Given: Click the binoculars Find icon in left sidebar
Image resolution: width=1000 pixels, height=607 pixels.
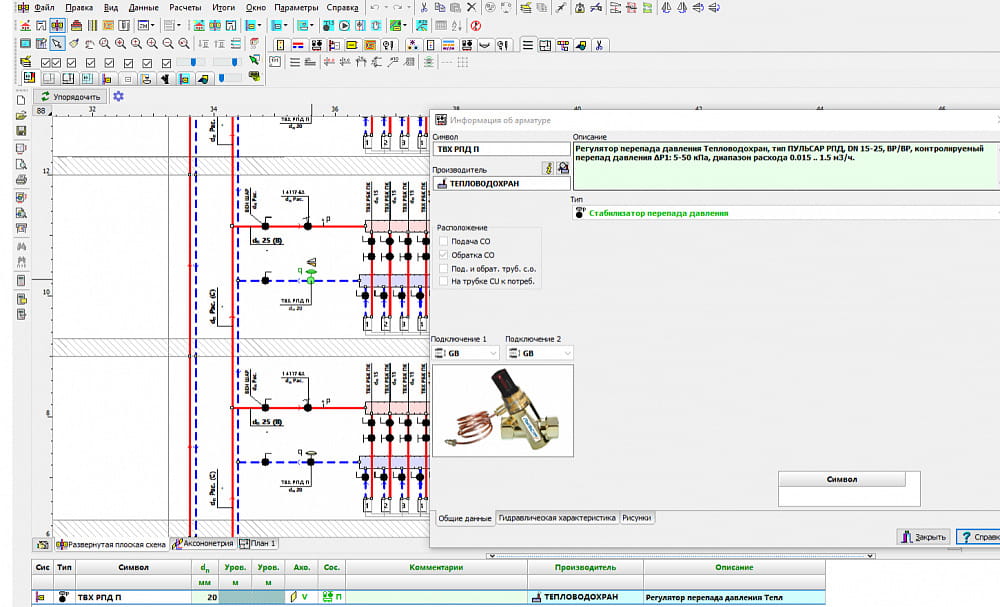Looking at the screenshot, I should [21, 245].
